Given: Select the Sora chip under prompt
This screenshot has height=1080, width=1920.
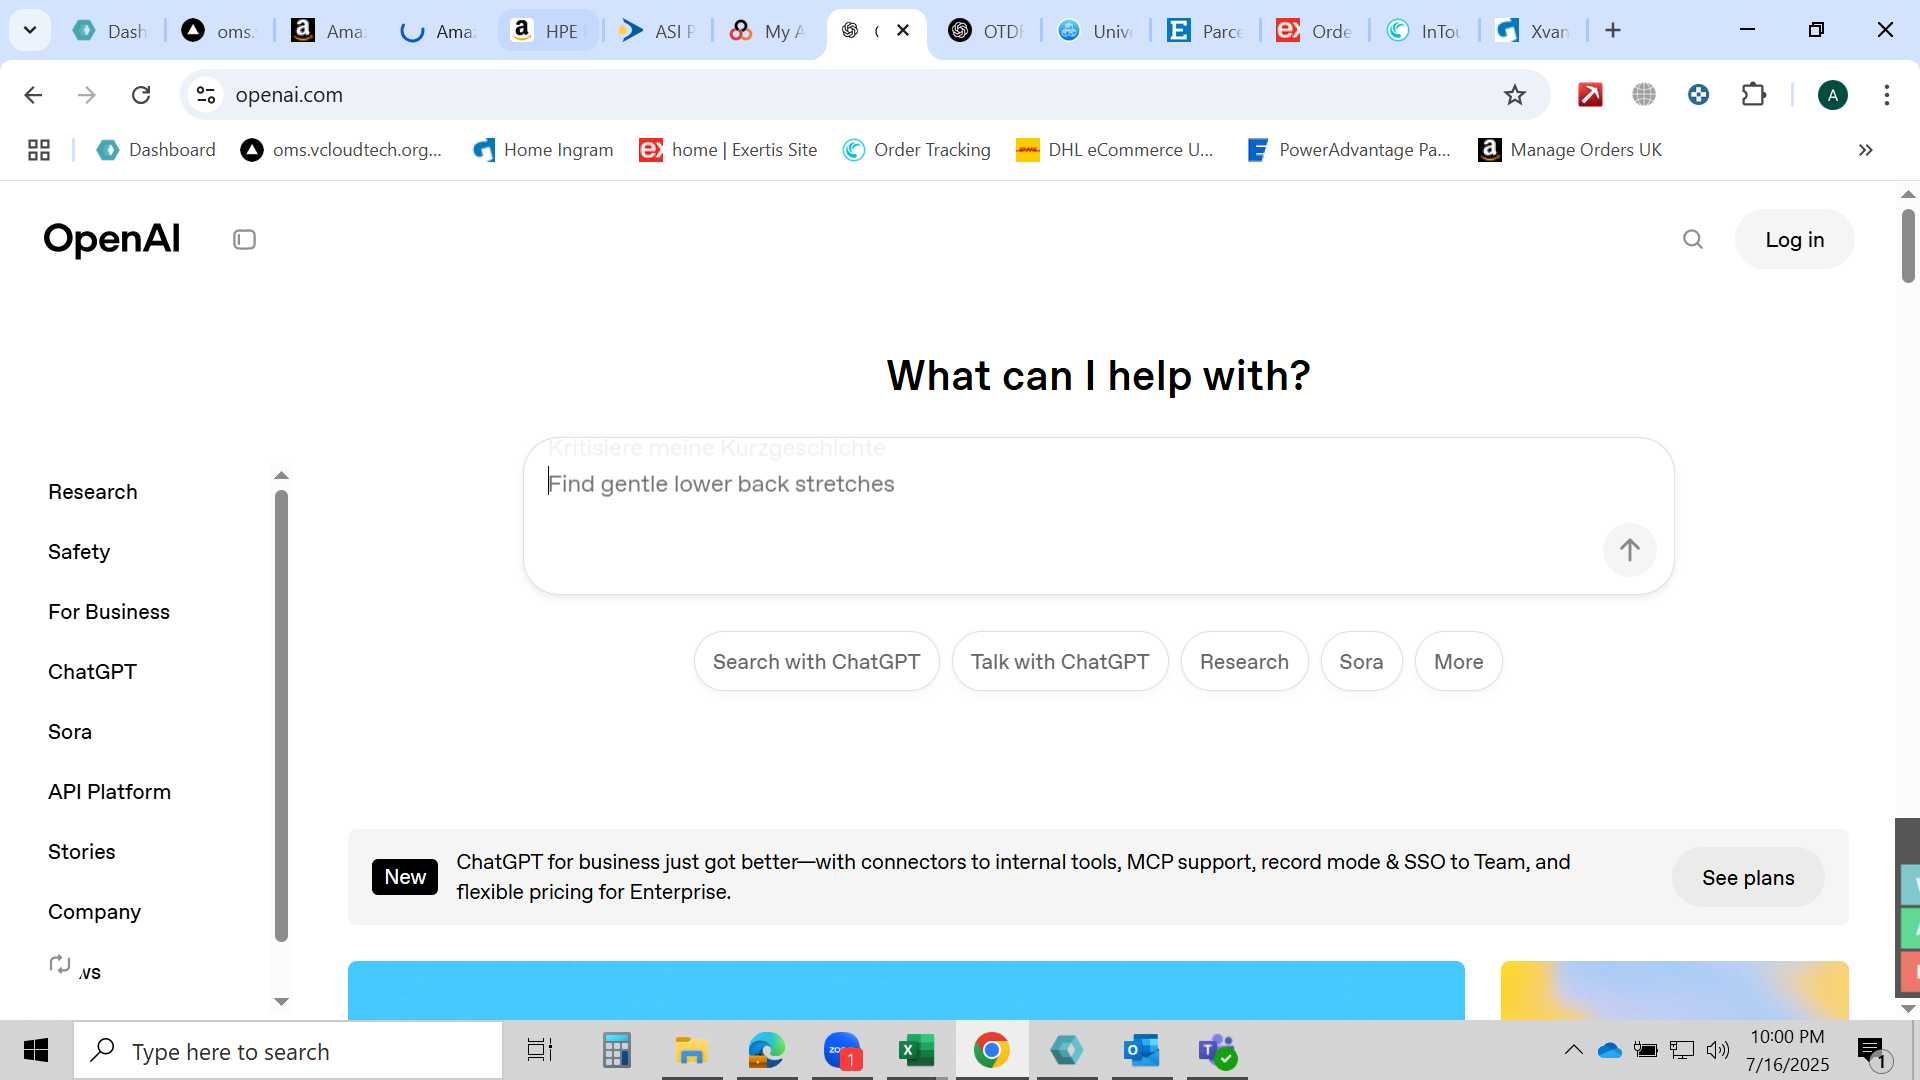Looking at the screenshot, I should (1361, 662).
